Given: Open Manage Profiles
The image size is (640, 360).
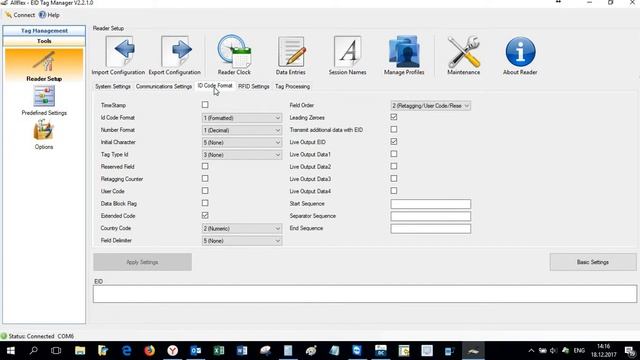Looking at the screenshot, I should tap(404, 56).
